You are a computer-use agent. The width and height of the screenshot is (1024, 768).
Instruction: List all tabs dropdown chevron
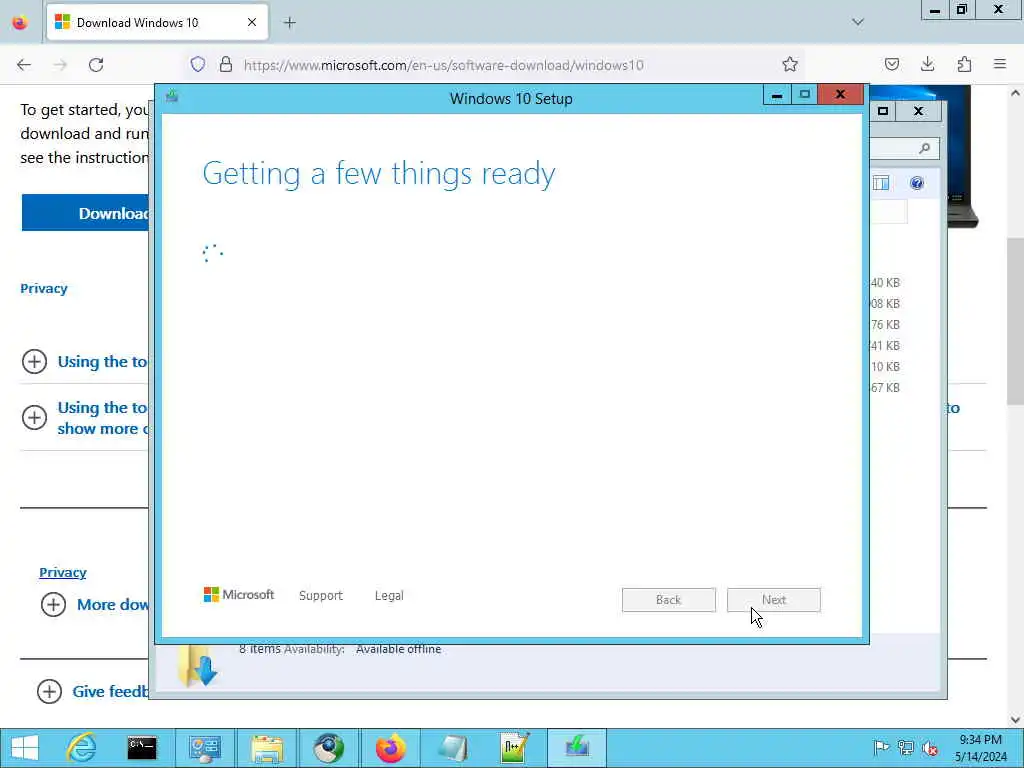pos(858,22)
